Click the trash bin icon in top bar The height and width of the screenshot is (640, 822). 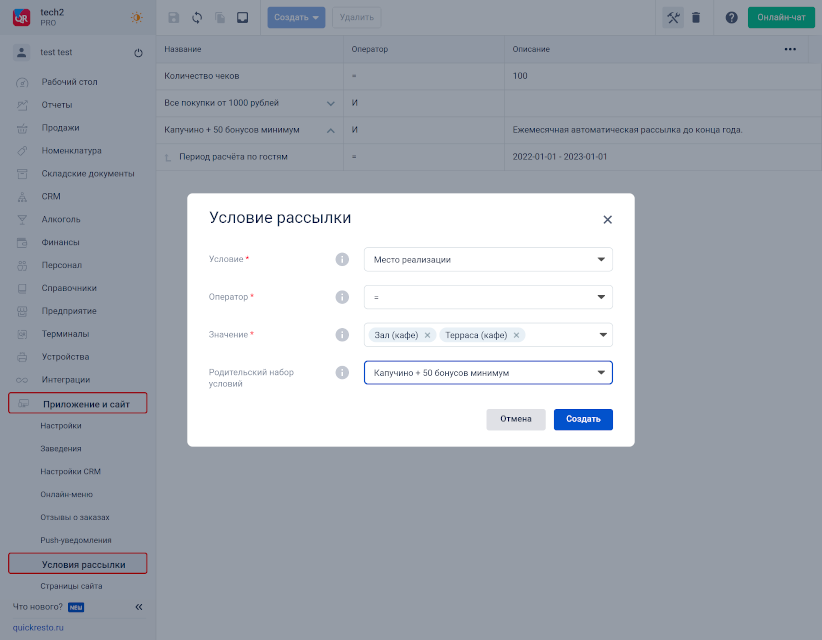pos(696,17)
